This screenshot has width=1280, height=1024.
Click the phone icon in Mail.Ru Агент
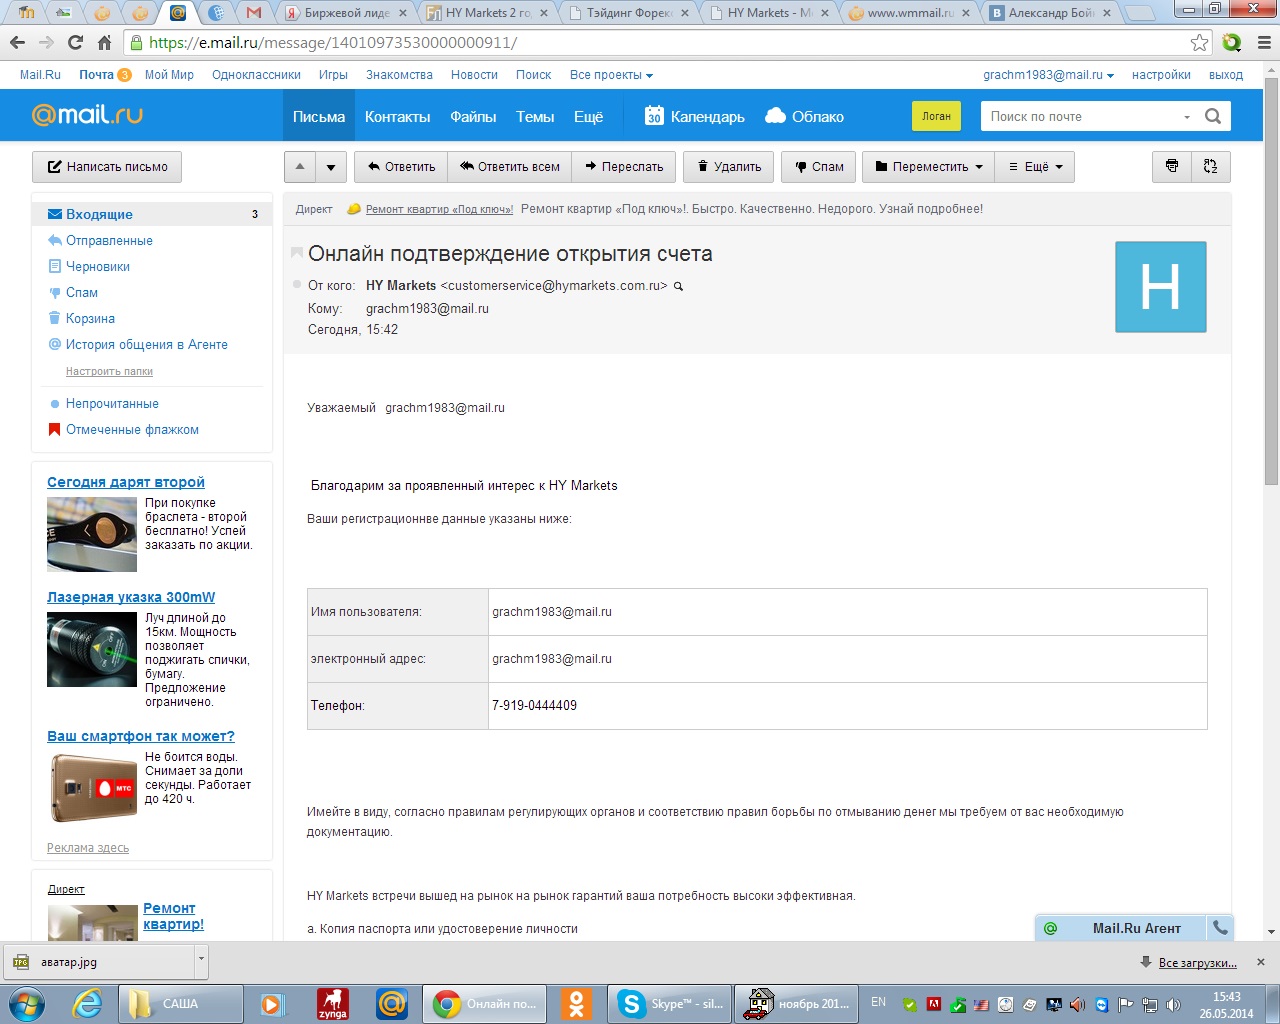point(1220,928)
